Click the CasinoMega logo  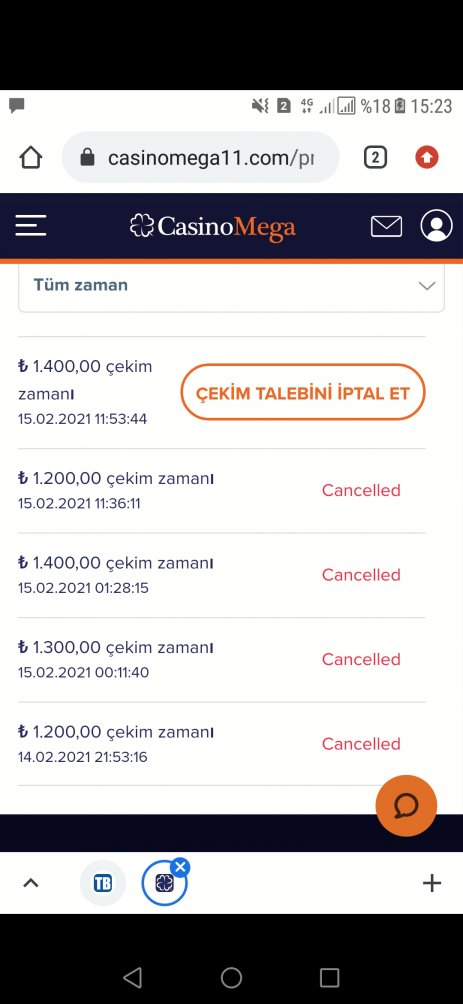coord(213,227)
